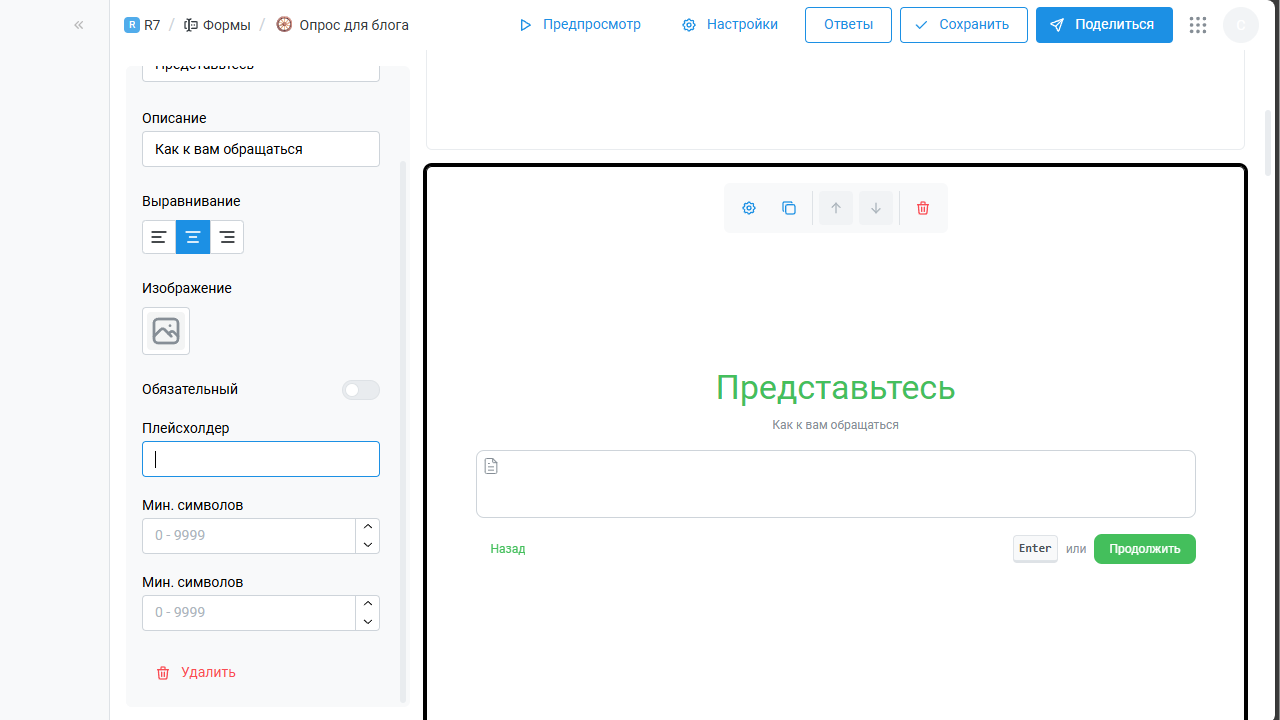Move block down with arrow icon
The height and width of the screenshot is (720, 1280).
[x=876, y=208]
